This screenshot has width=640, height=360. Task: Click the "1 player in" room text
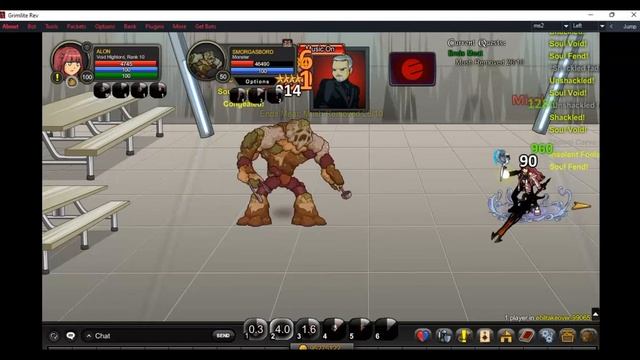pos(519,317)
